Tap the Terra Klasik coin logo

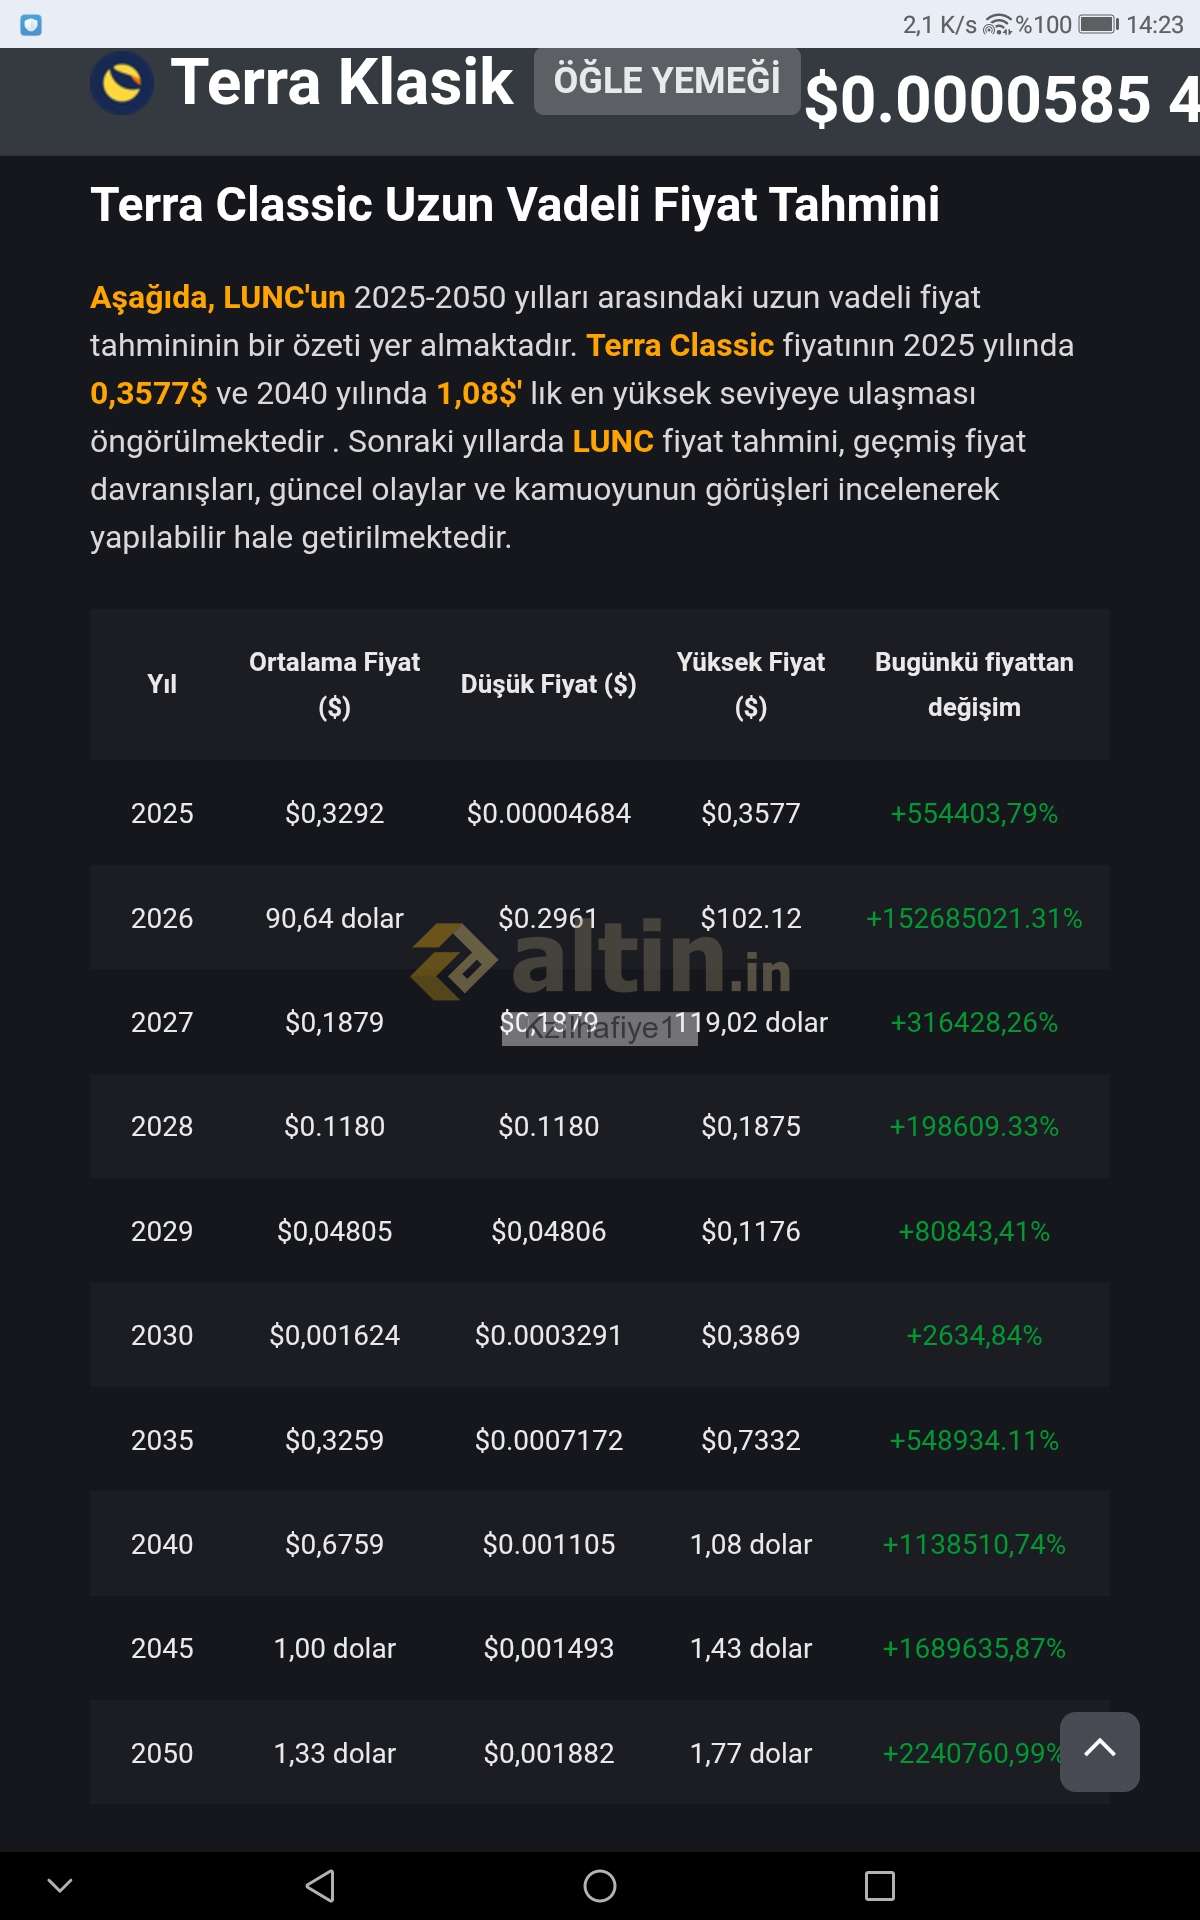point(122,83)
